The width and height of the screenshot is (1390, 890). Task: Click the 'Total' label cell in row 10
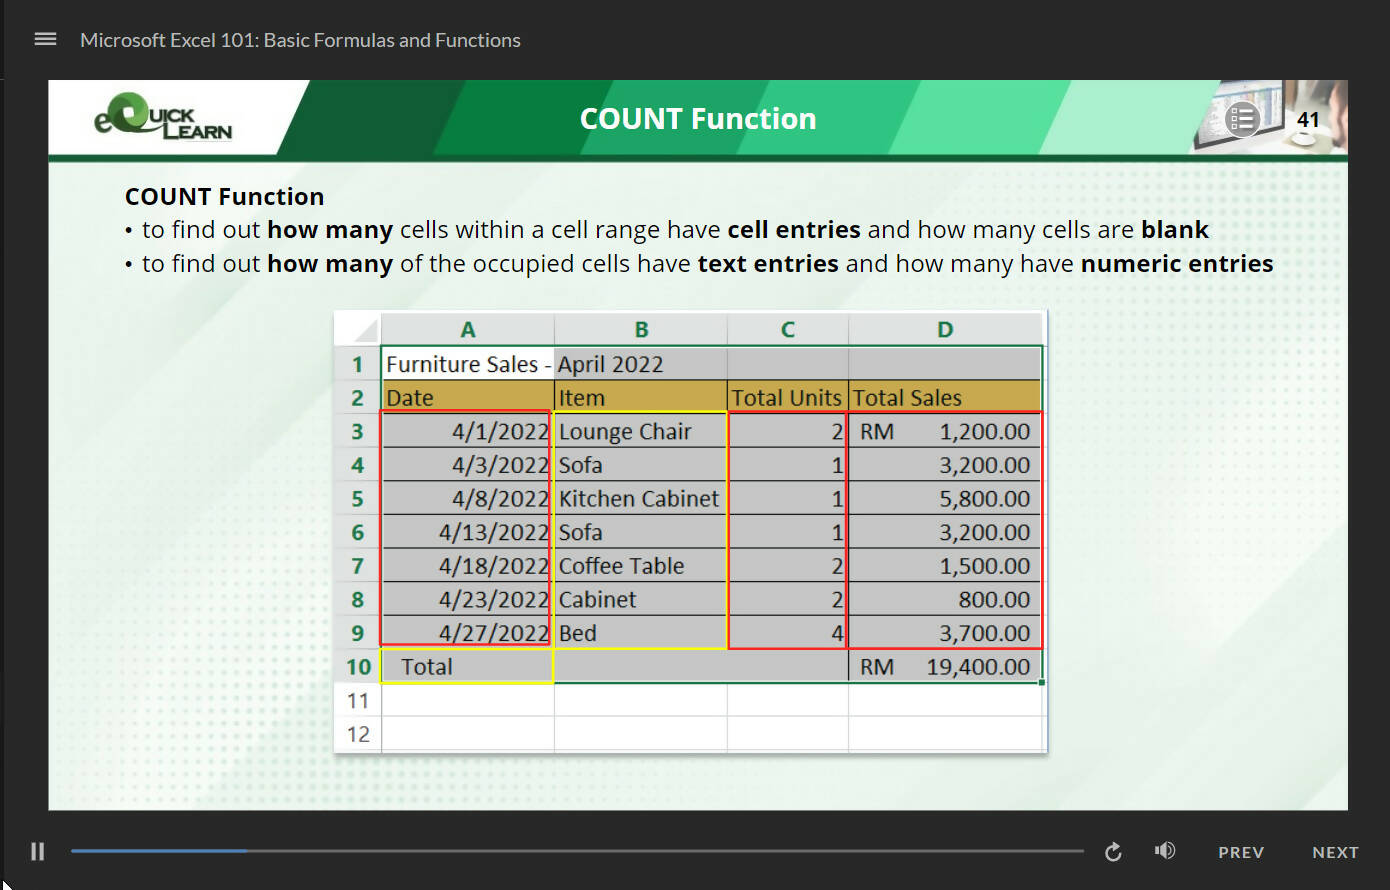coord(467,667)
